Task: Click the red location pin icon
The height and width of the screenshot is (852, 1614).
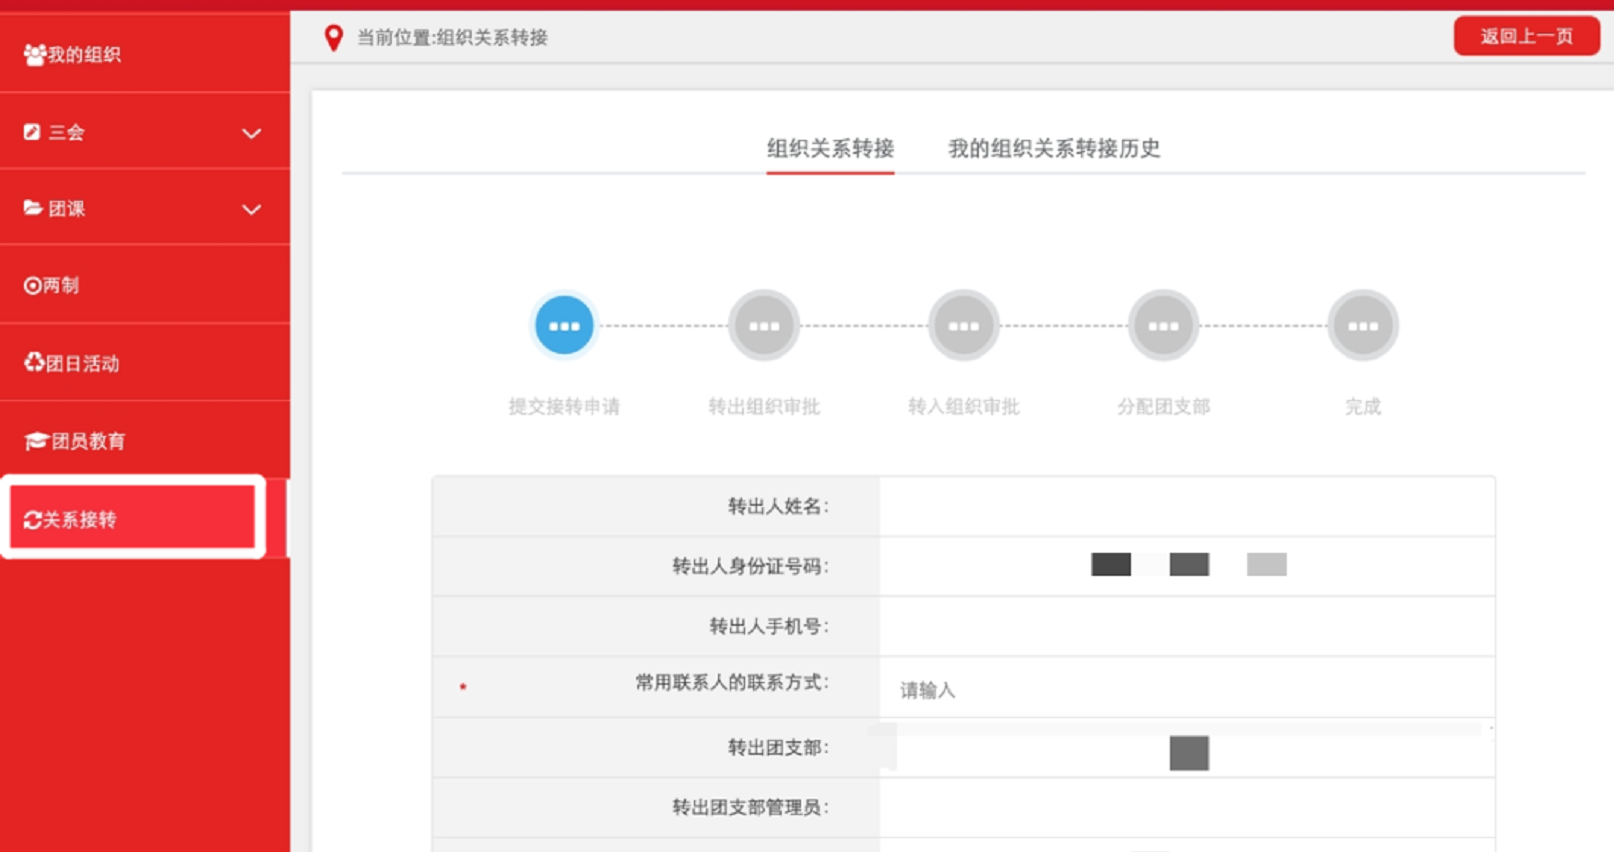Action: tap(333, 38)
